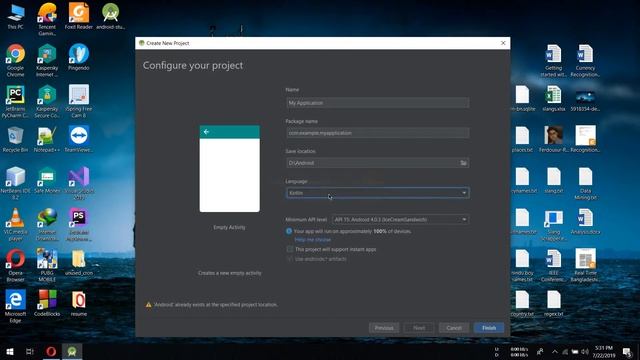This screenshot has width=640, height=360.
Task: Select the Google Chrome desktop icon
Action: coord(16,60)
